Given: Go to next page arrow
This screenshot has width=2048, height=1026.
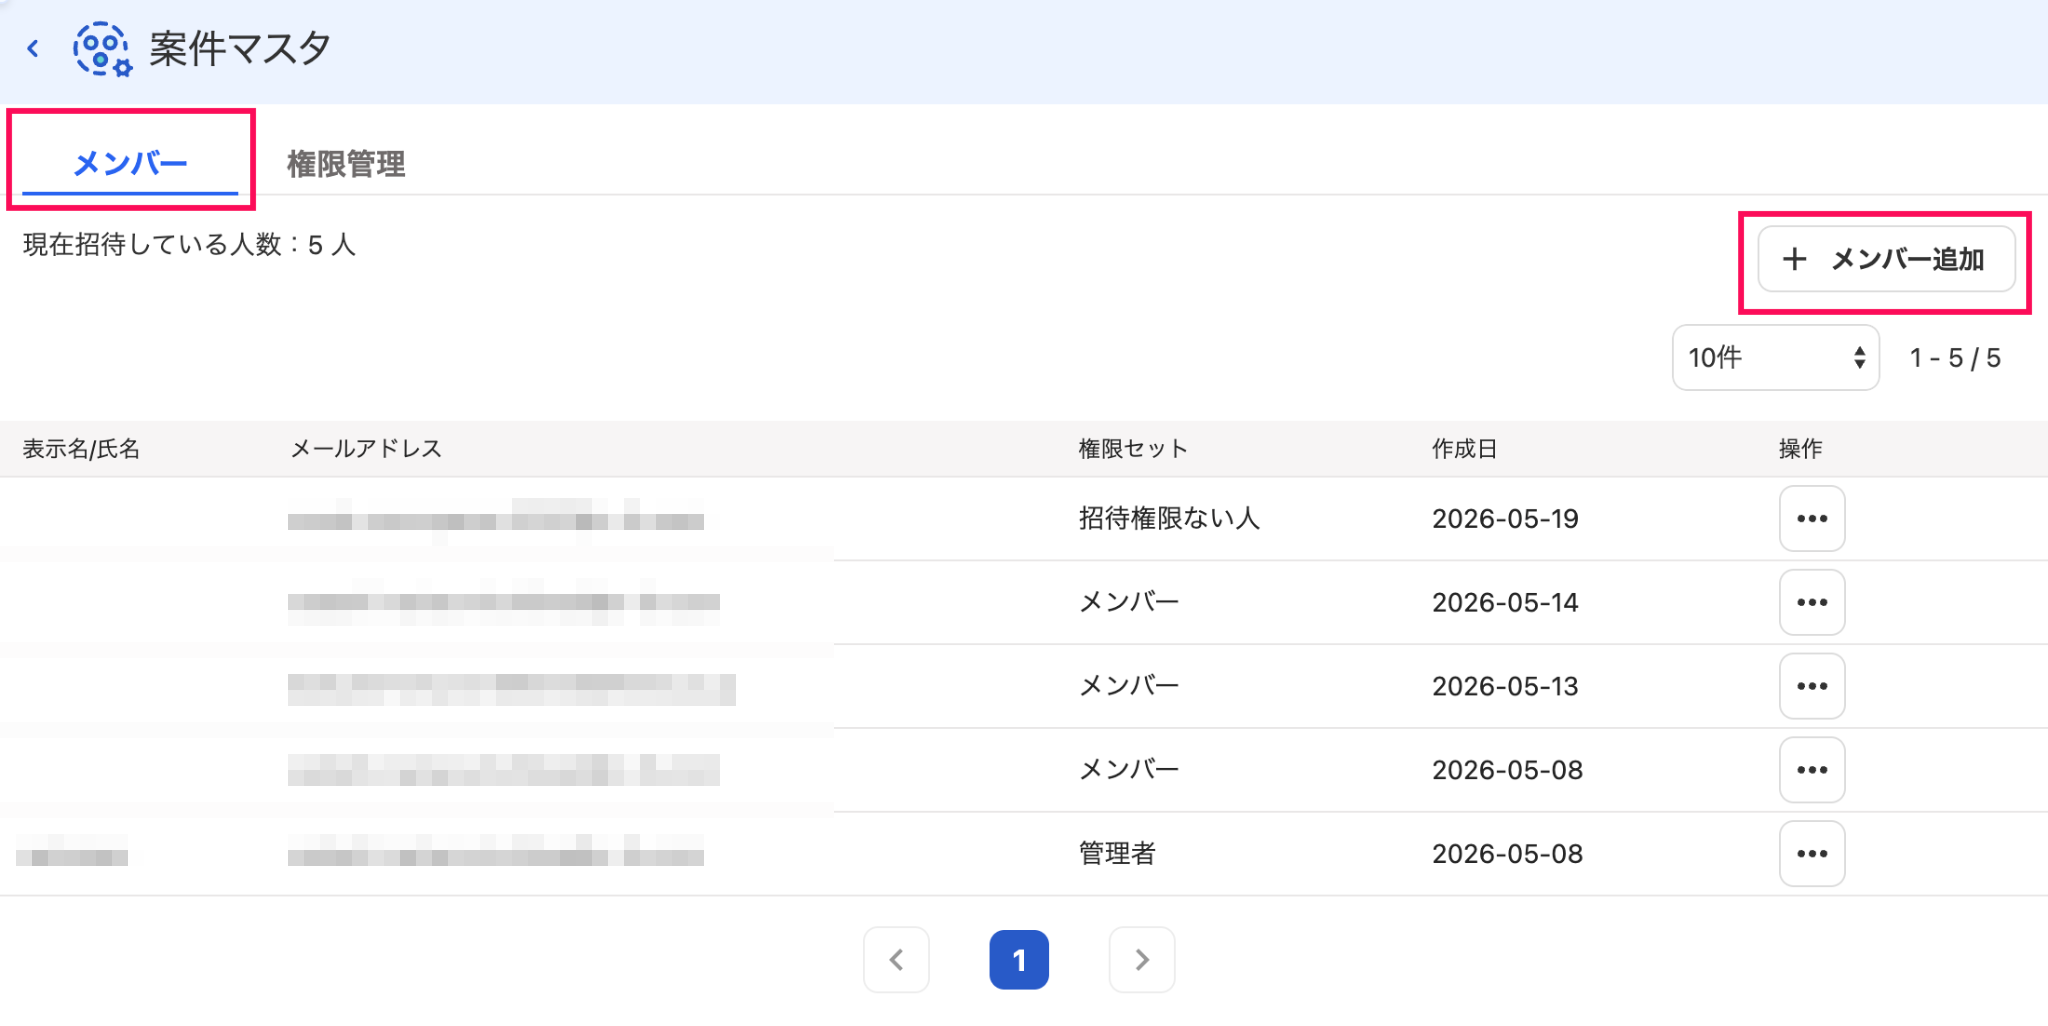Looking at the screenshot, I should (1142, 960).
